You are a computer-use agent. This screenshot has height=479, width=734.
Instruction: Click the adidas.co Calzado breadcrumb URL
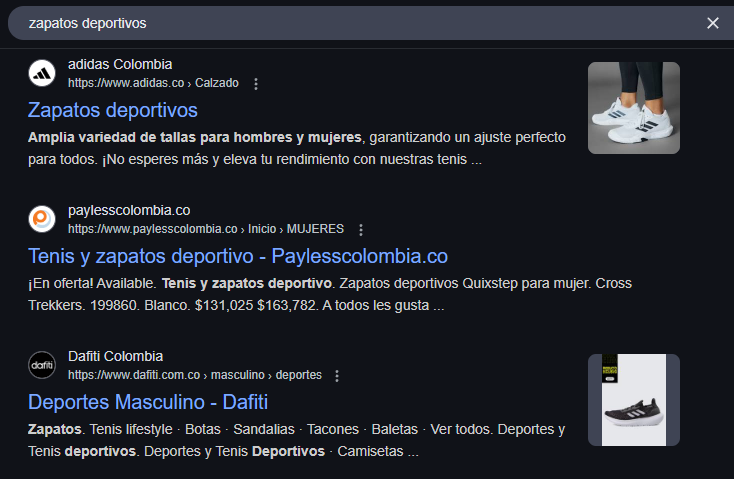tap(153, 83)
